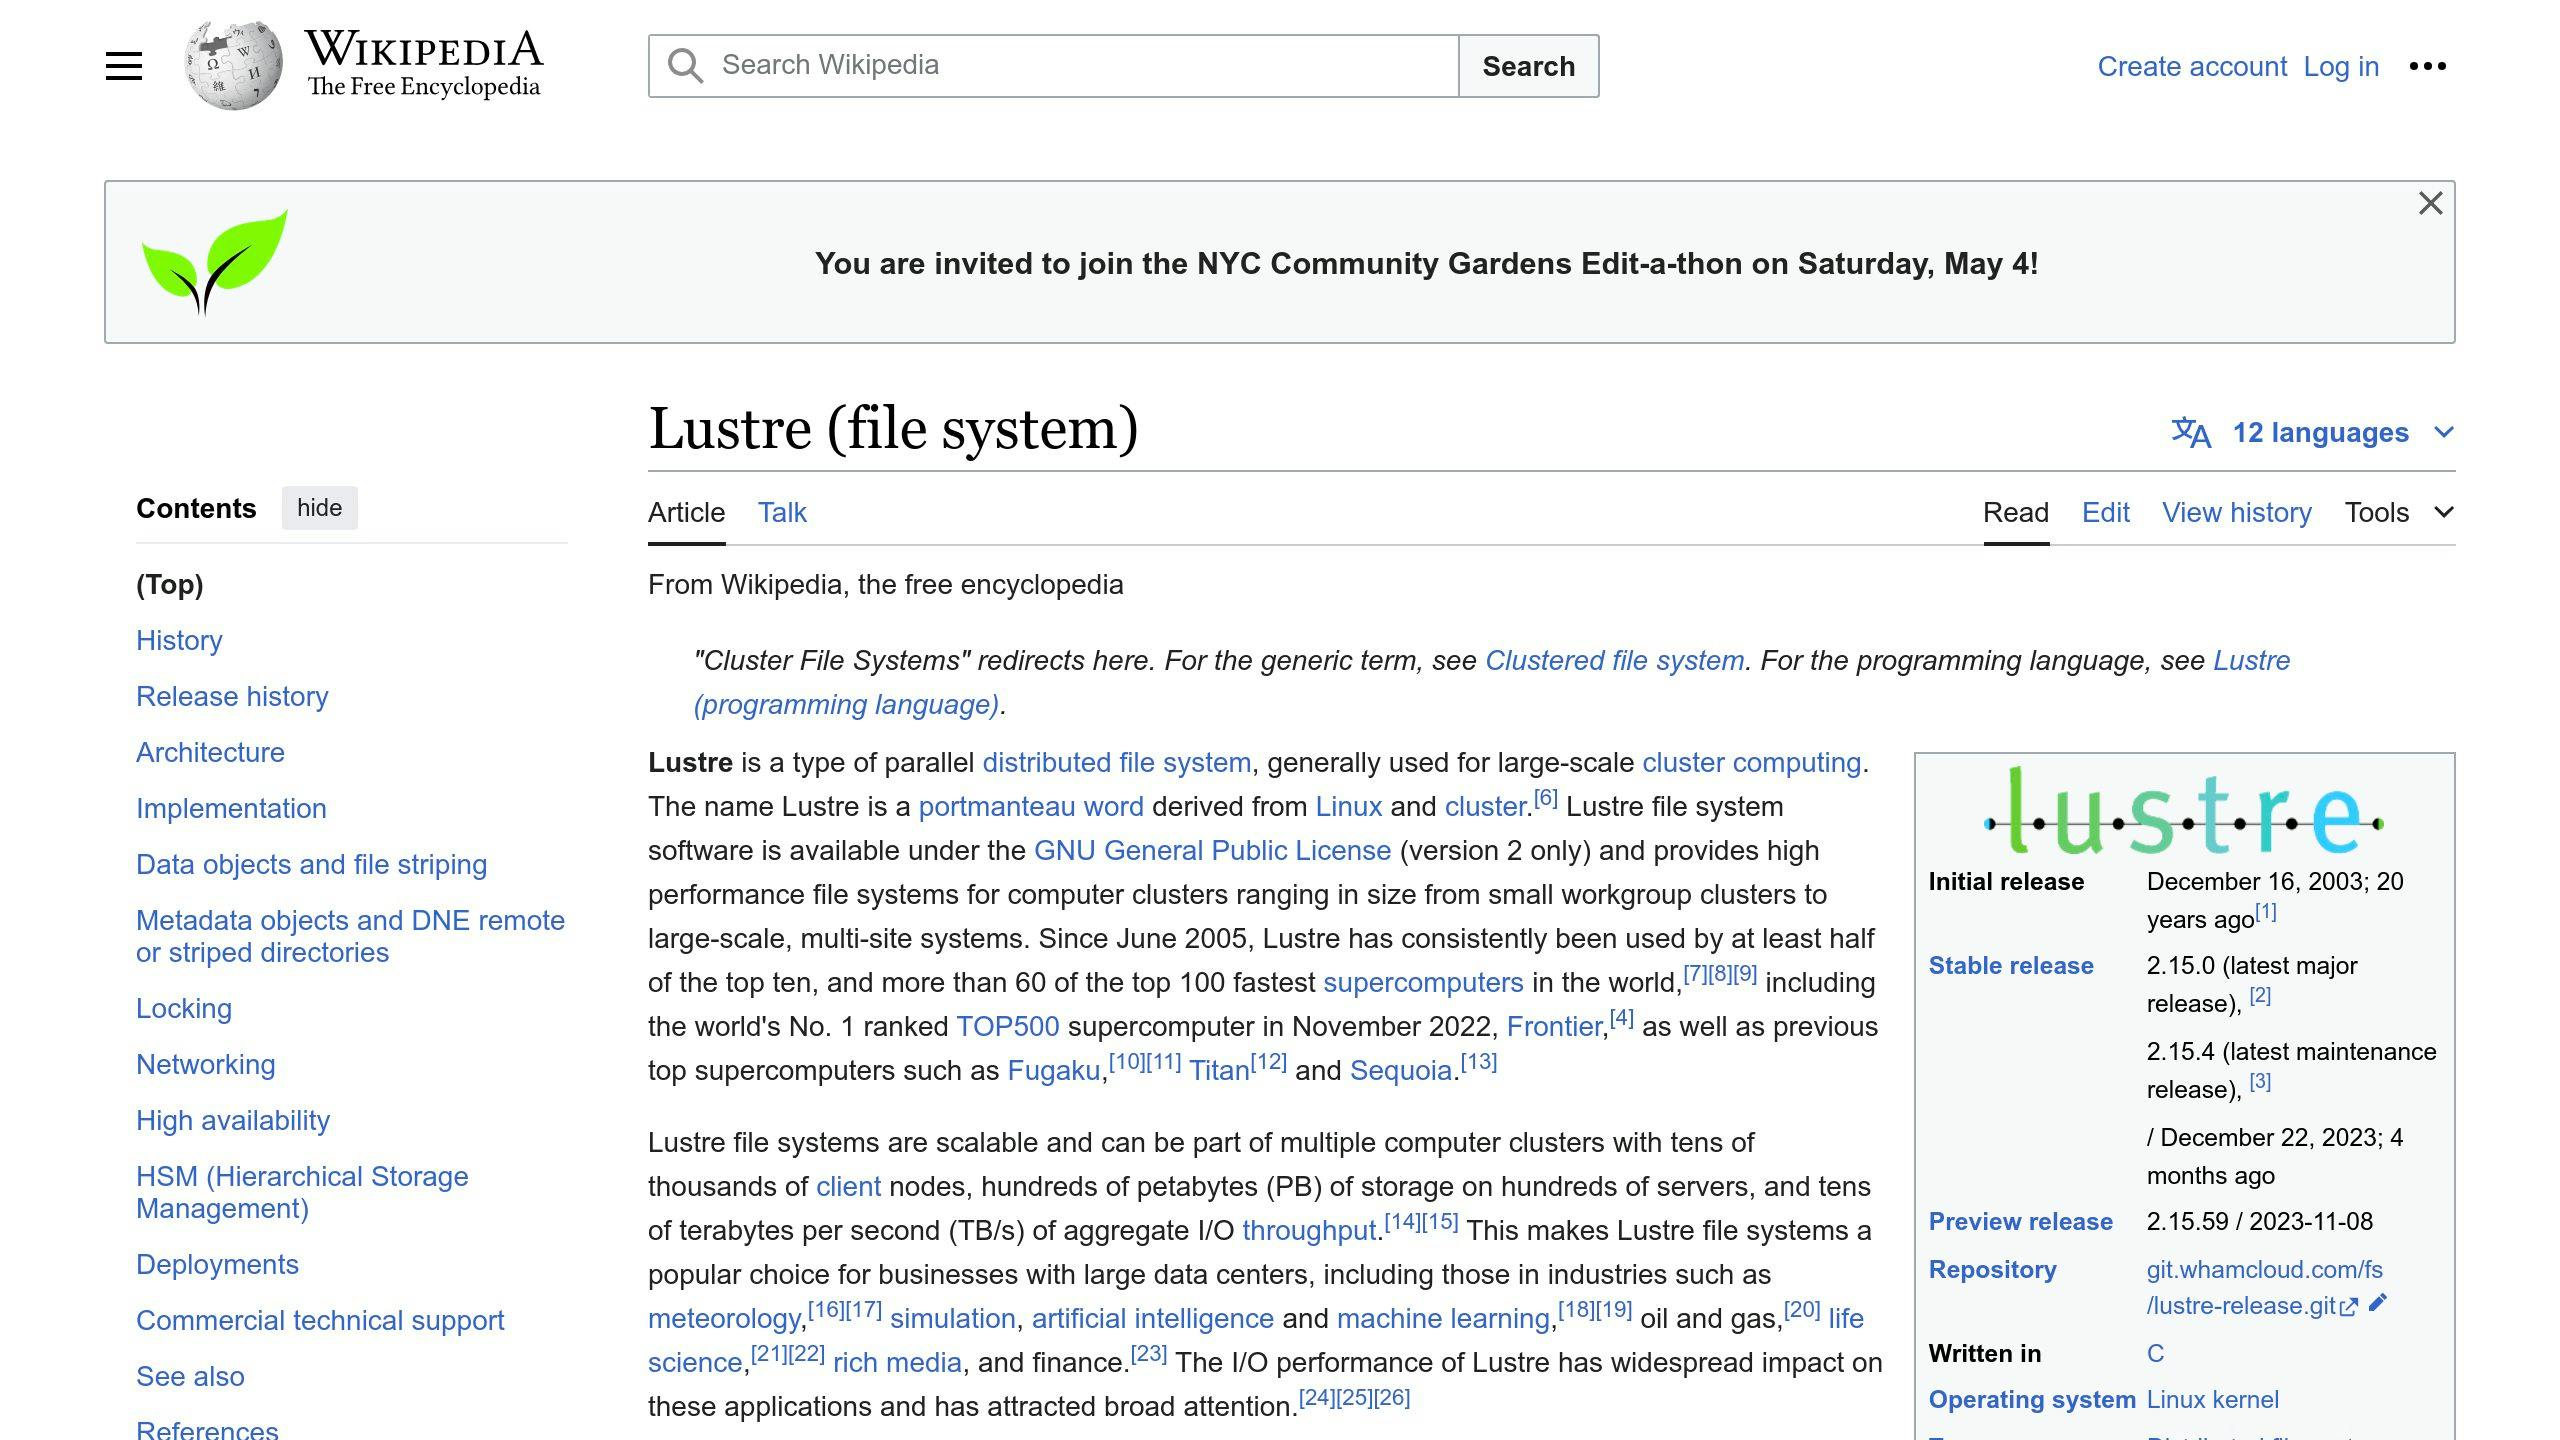Click Log in link

point(2341,66)
